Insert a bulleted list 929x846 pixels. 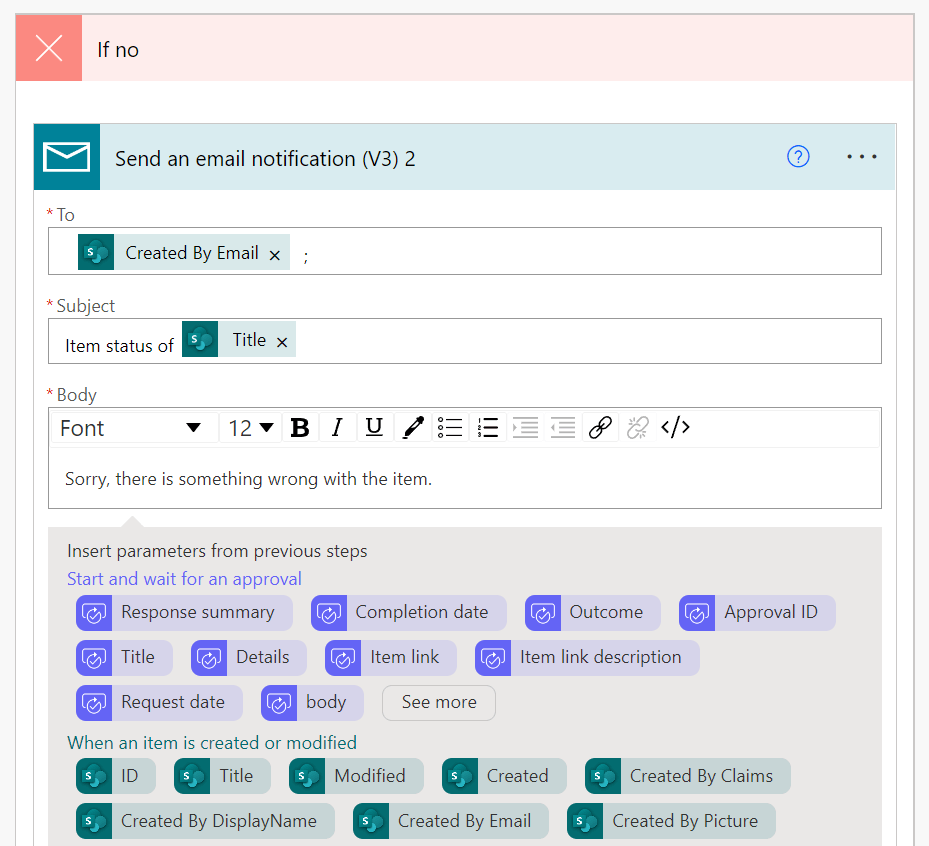[x=450, y=428]
